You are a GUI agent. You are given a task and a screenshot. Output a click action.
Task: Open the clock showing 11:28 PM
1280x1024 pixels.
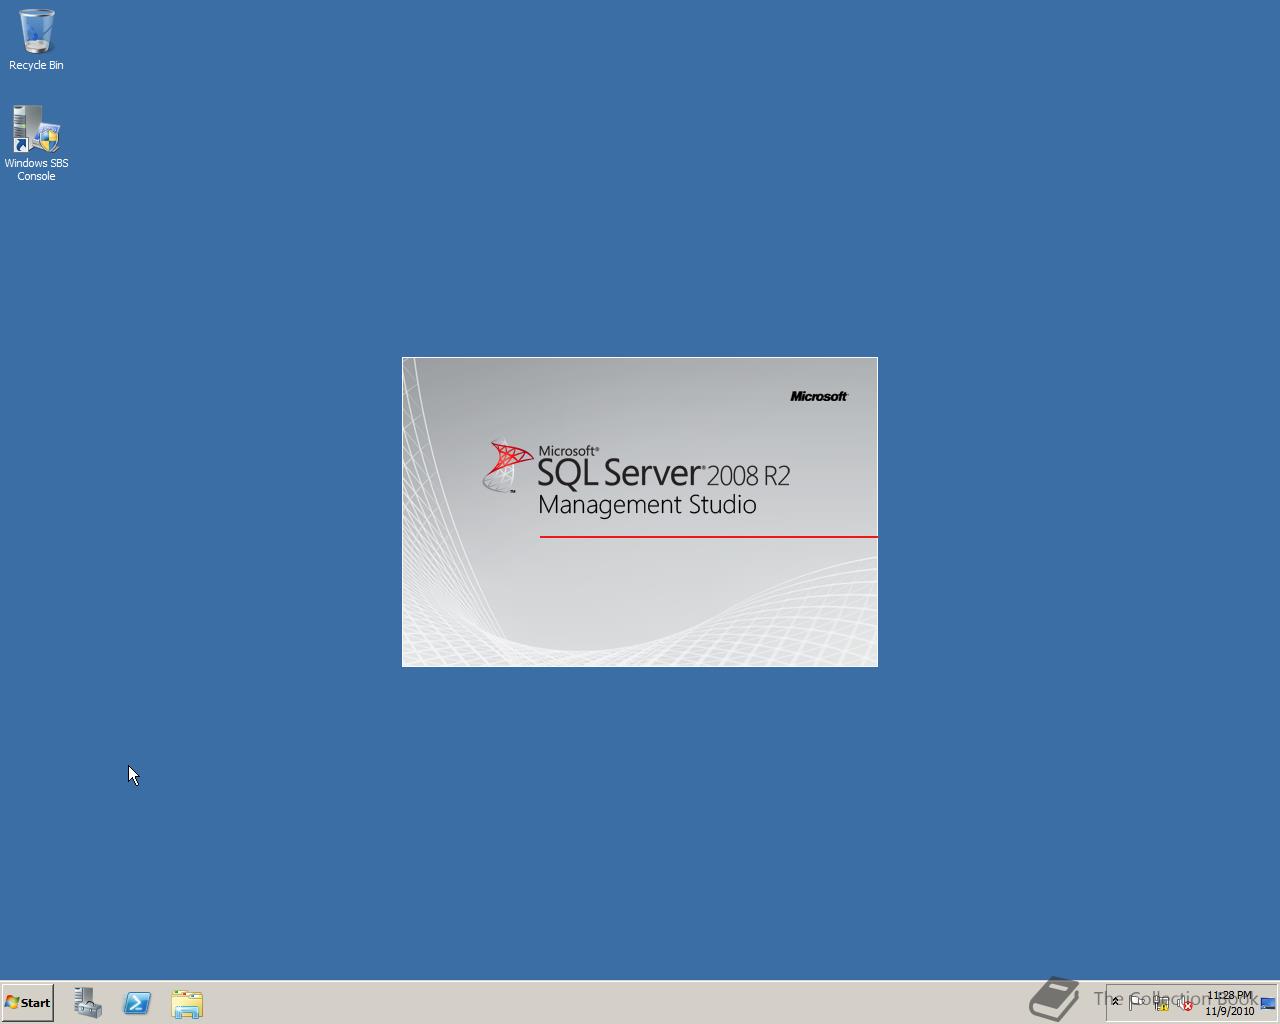point(1229,1003)
